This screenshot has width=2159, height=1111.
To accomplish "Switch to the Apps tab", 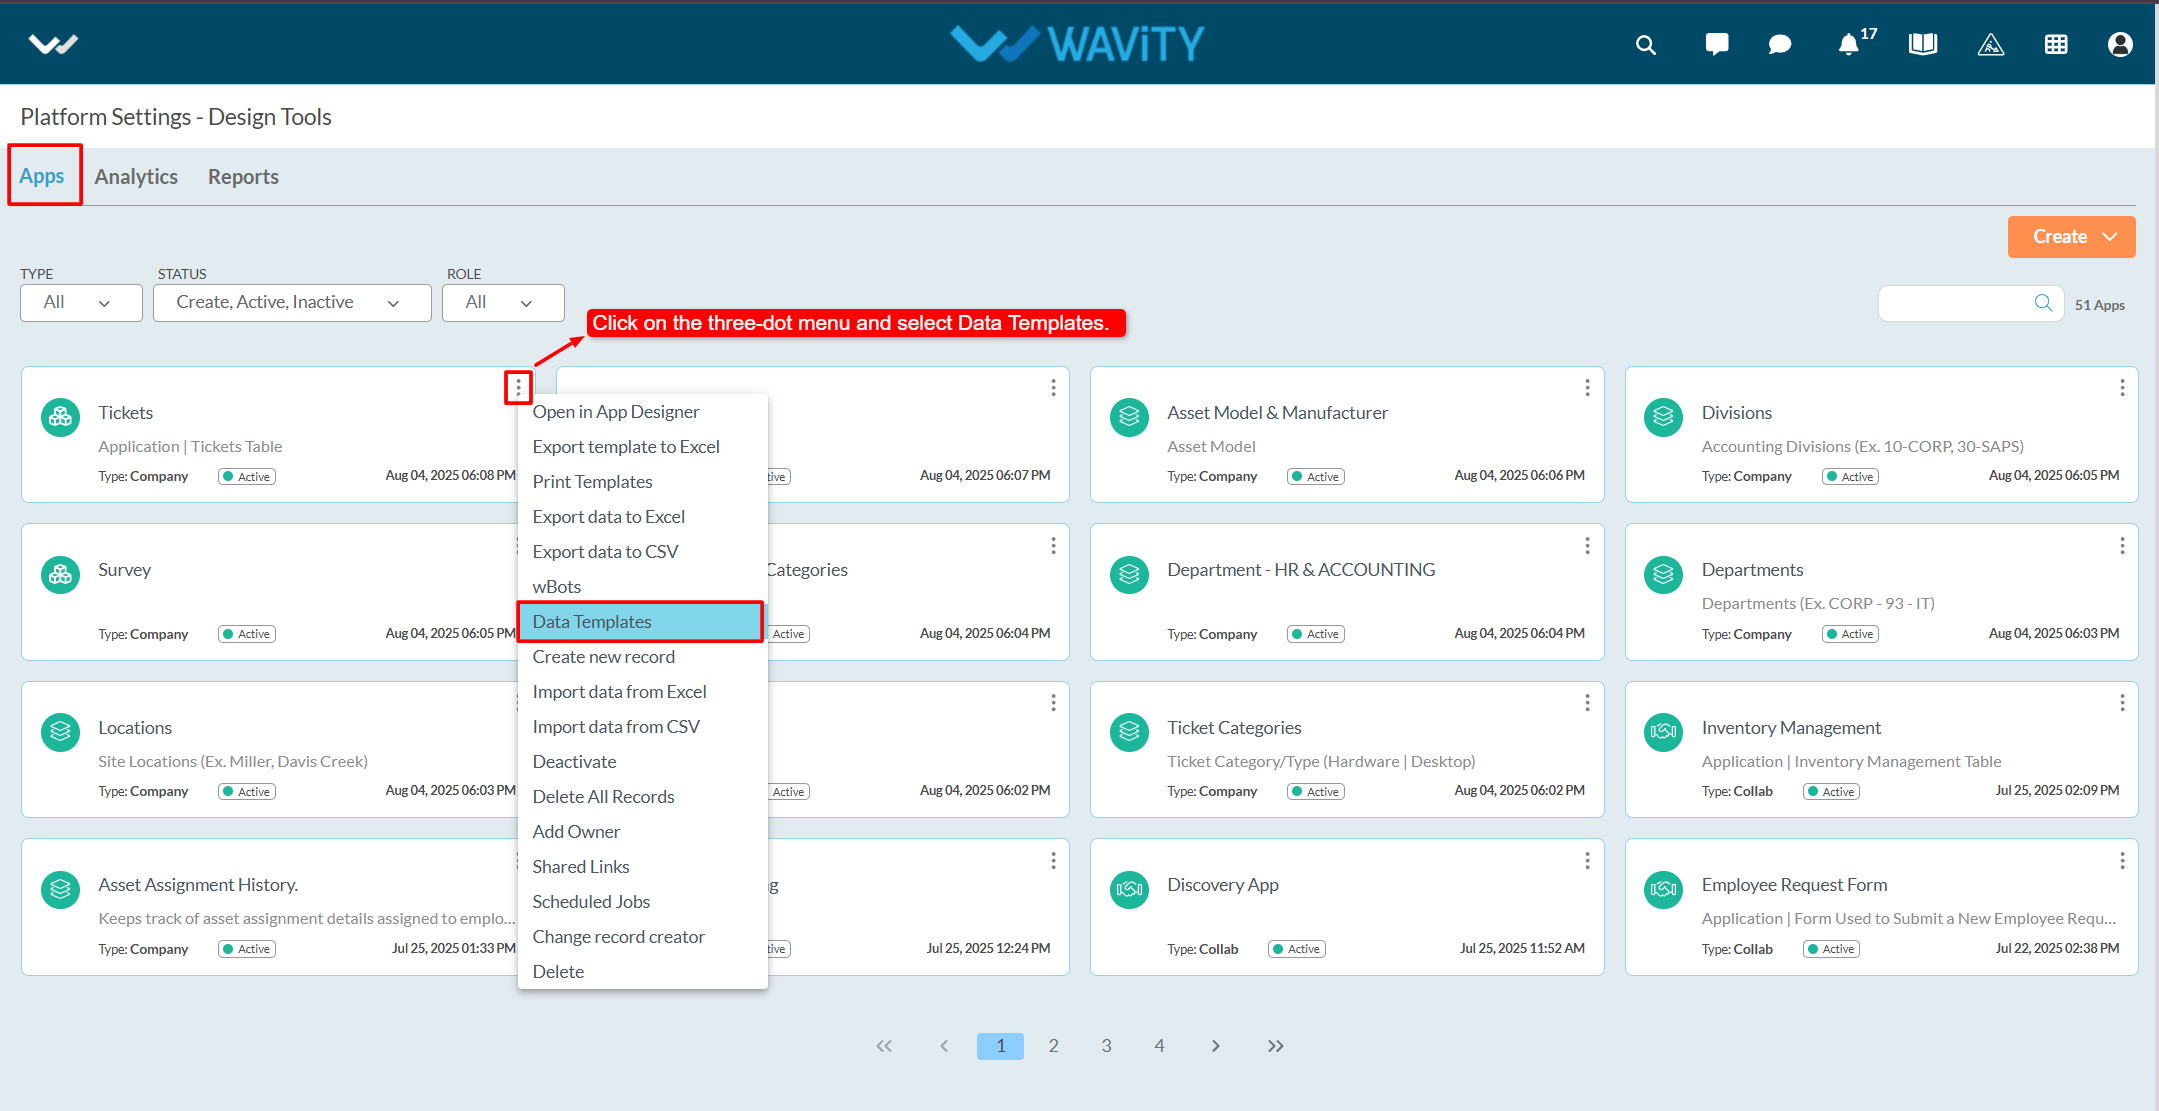I will 42,176.
